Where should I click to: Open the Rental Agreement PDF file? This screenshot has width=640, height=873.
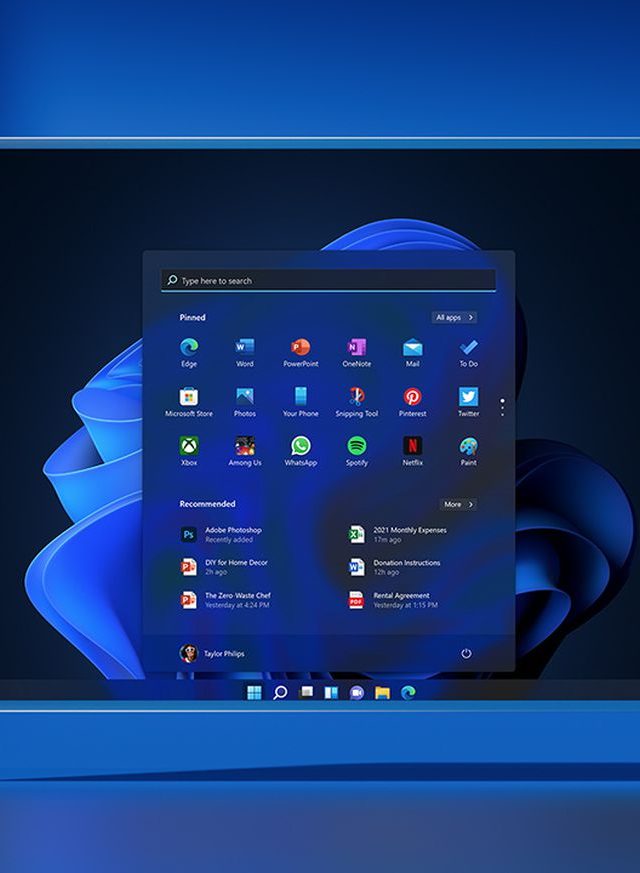click(x=400, y=599)
